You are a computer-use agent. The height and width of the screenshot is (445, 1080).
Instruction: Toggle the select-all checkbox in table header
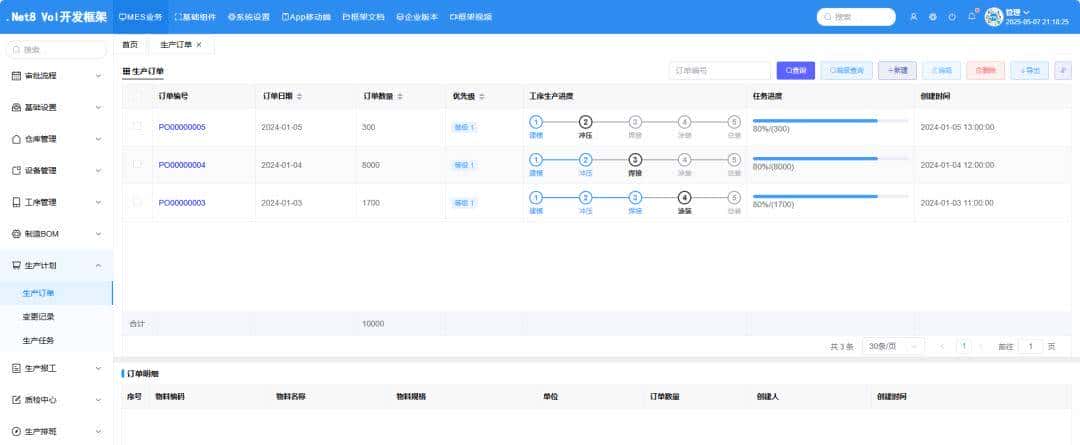pos(137,96)
